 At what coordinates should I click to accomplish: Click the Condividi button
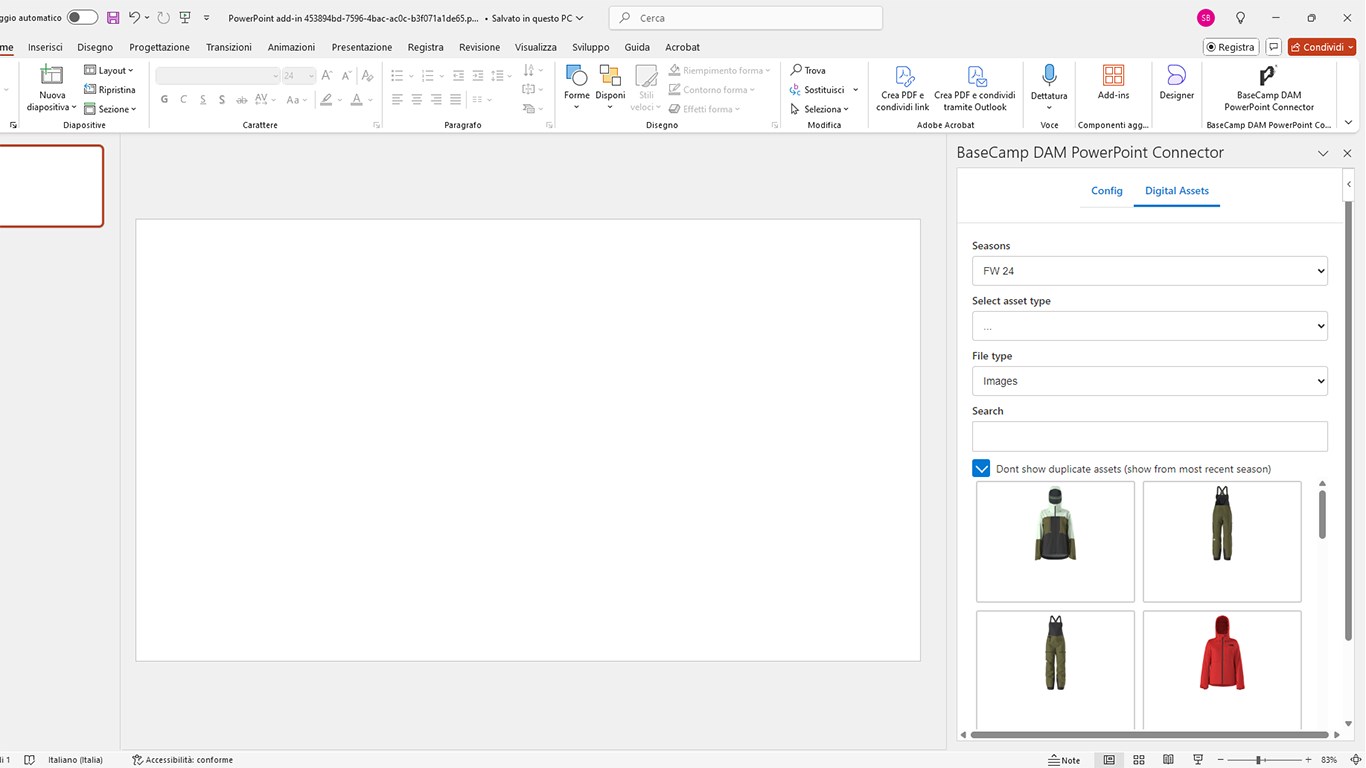tap(1321, 47)
